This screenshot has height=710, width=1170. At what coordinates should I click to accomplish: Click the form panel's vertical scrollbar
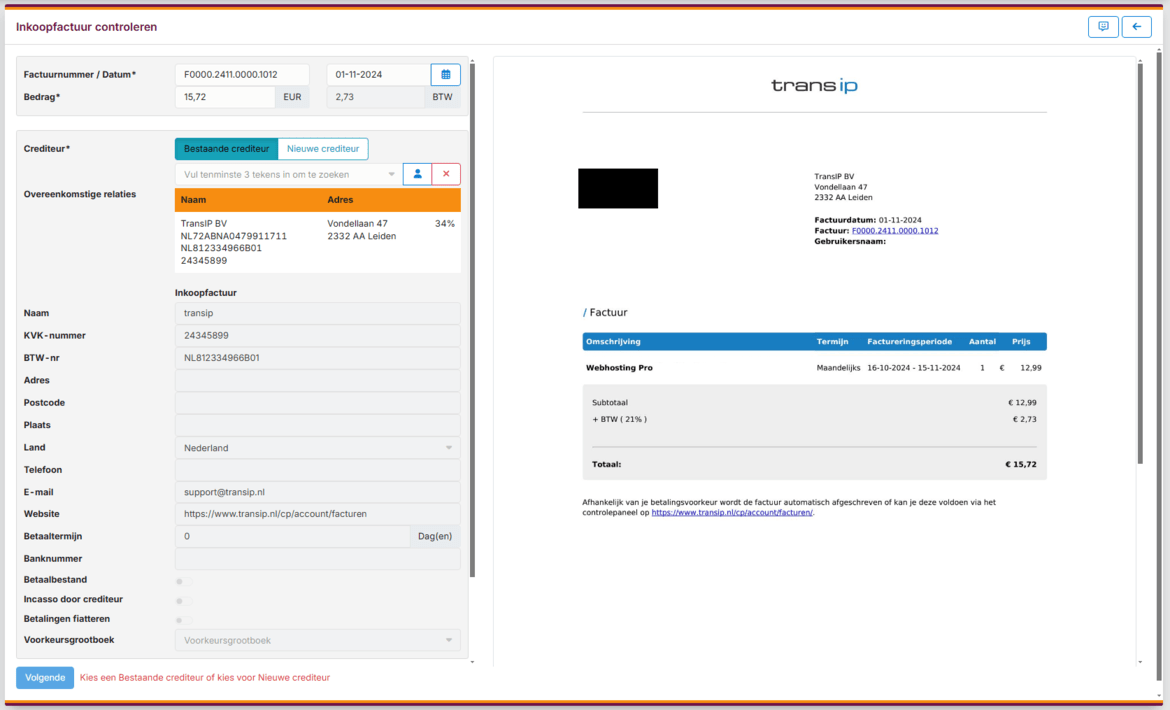click(x=472, y=321)
